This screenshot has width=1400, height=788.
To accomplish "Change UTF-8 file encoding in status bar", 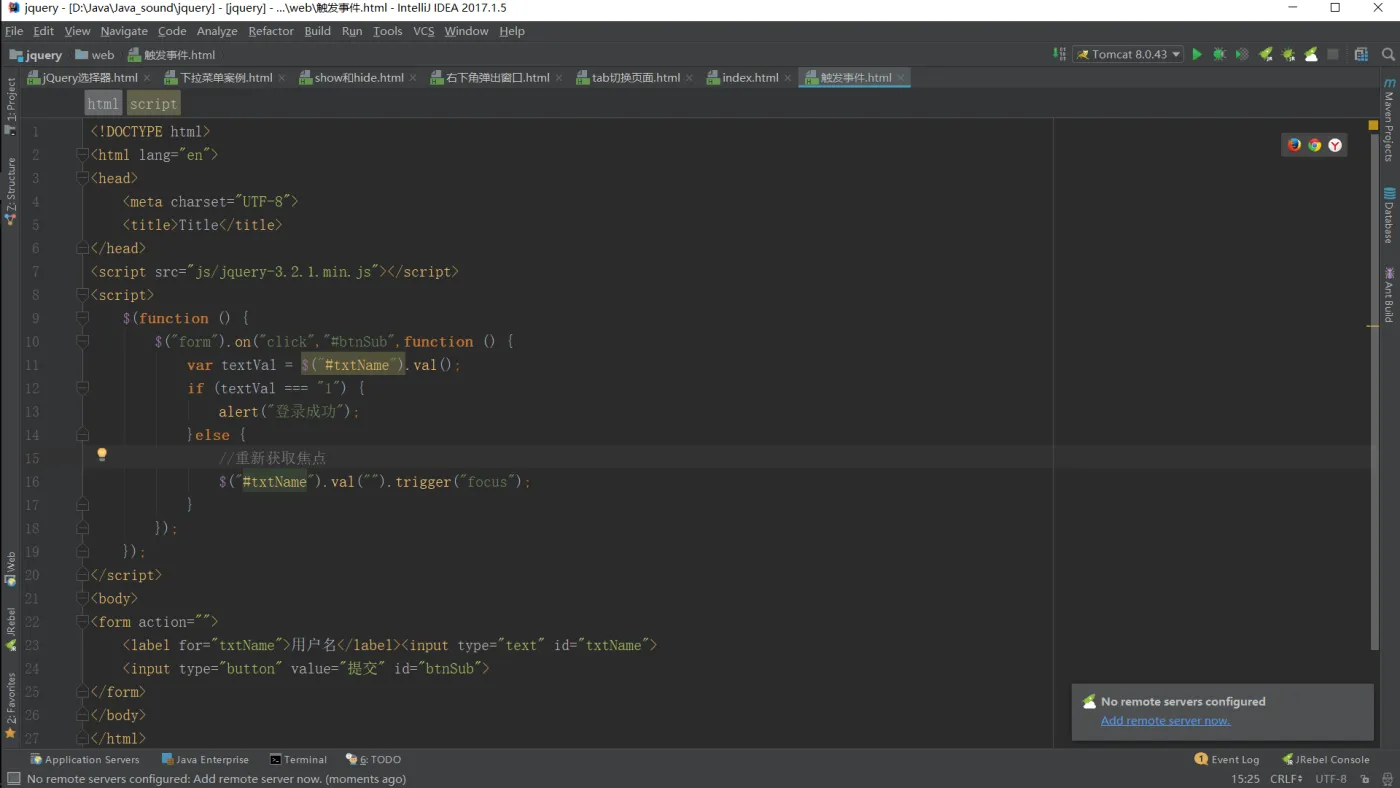I will click(x=1331, y=779).
